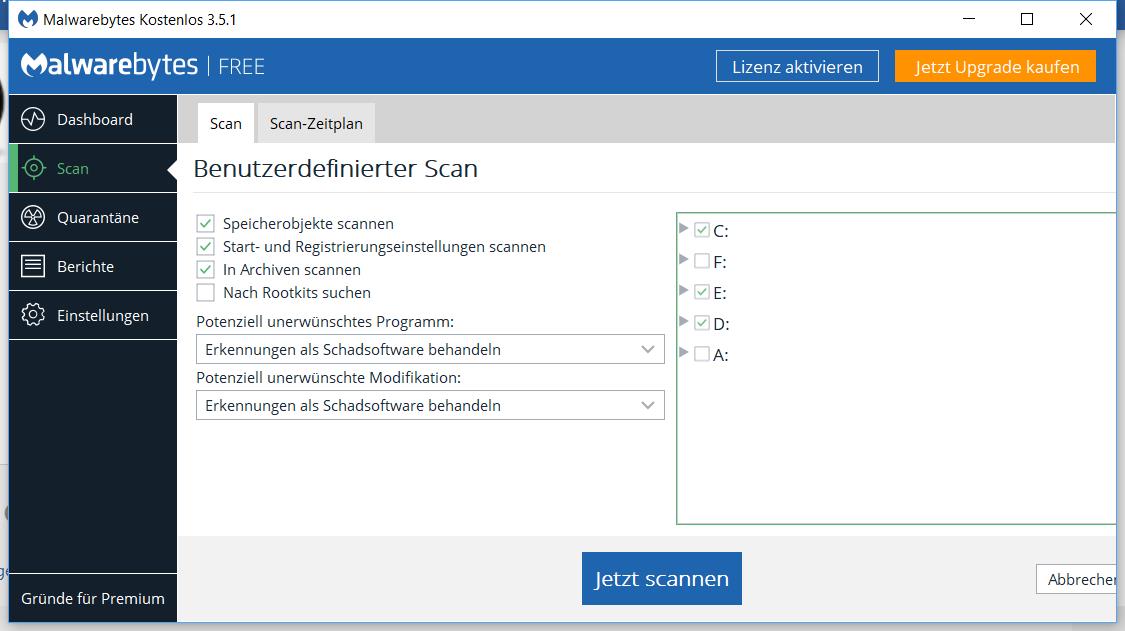The height and width of the screenshot is (631, 1125).
Task: Check drive A: checkbox
Action: tap(702, 353)
